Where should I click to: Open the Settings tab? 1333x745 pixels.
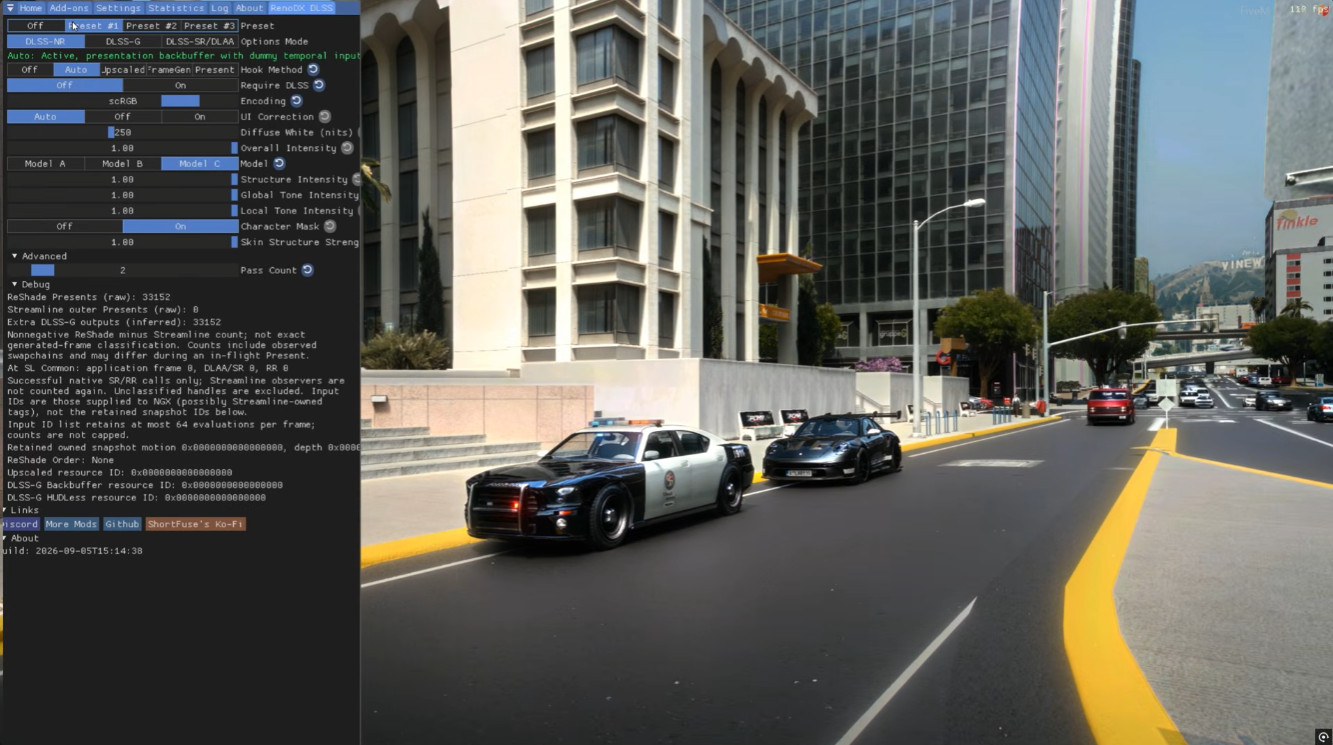(118, 8)
